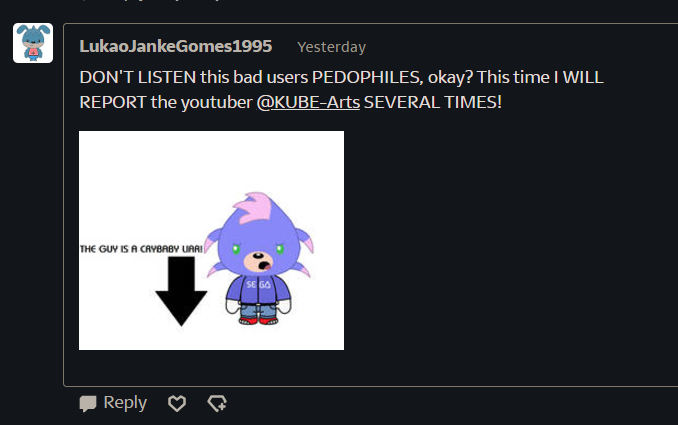Click the Reply button text
The width and height of the screenshot is (678, 425).
pyautogui.click(x=125, y=403)
